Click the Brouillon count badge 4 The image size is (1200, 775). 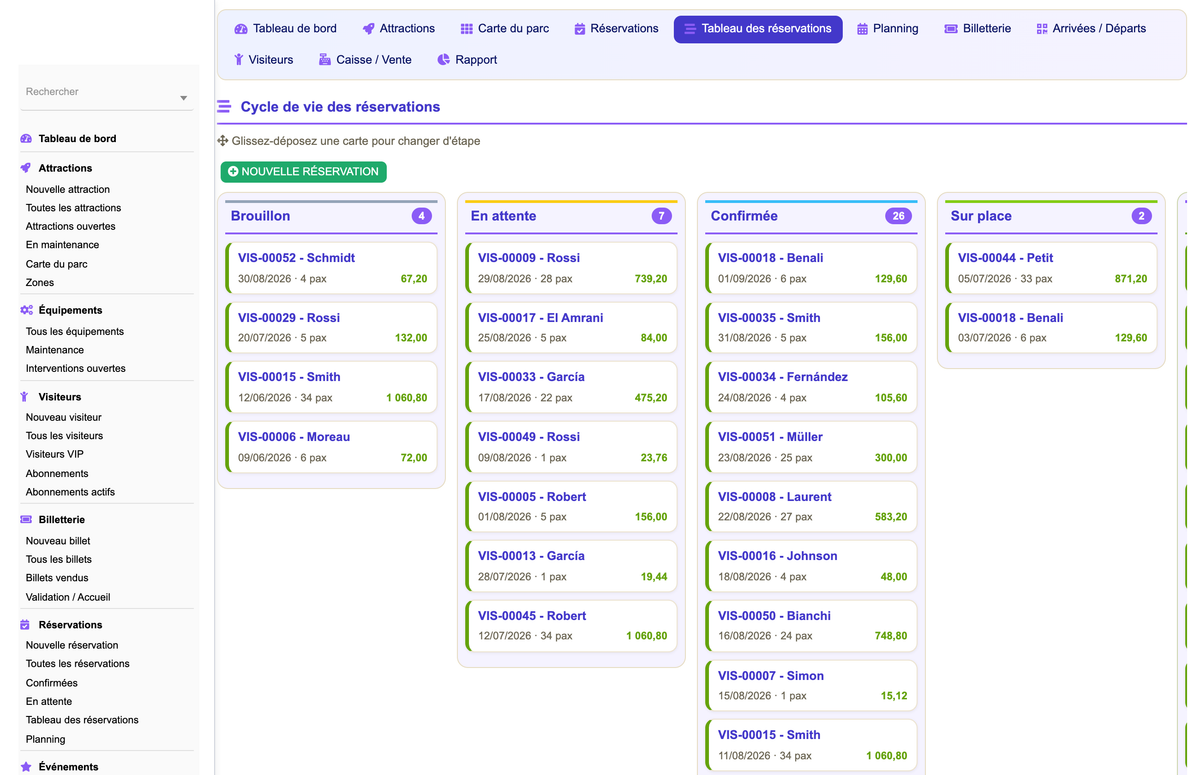click(422, 216)
